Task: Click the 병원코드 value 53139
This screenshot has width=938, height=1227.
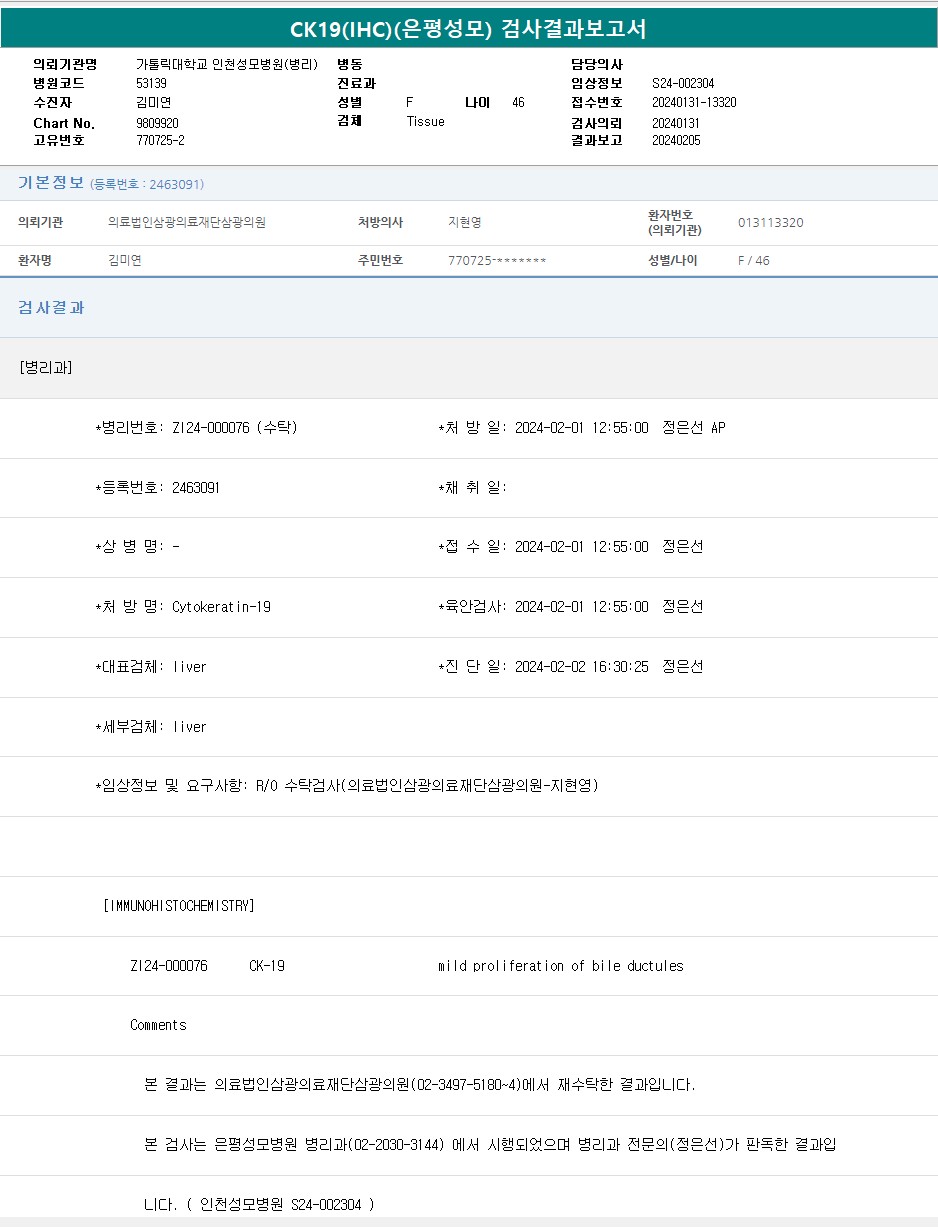Action: pyautogui.click(x=151, y=84)
